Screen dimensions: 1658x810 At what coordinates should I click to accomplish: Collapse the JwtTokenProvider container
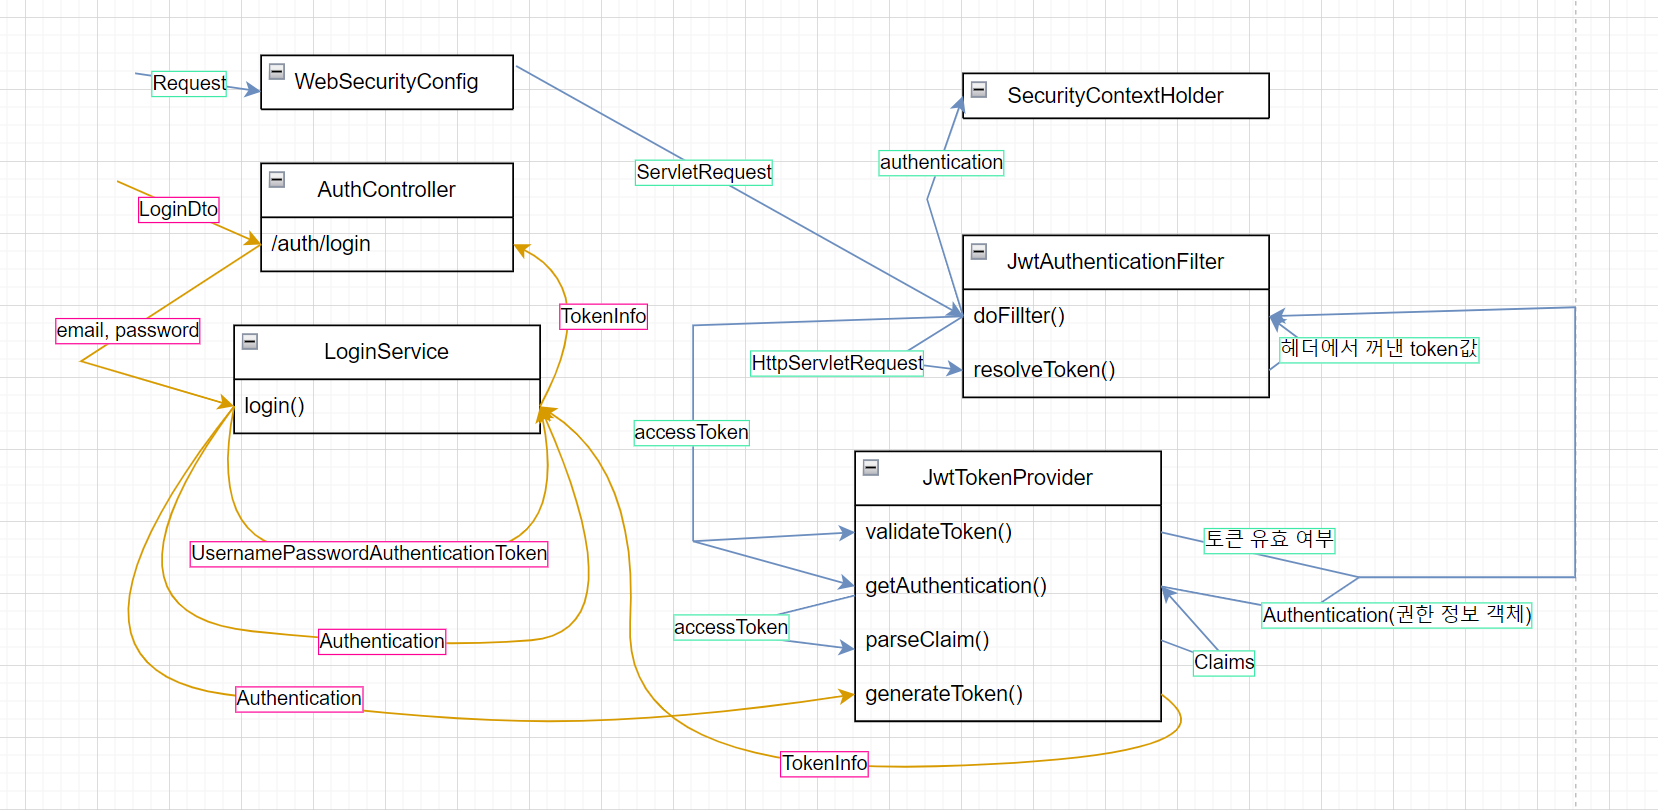pos(871,468)
